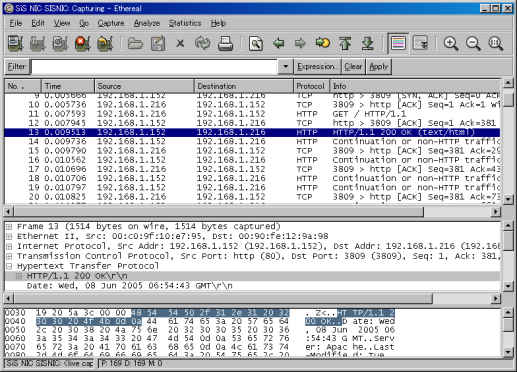Sort by the Source column header
The image size is (517, 372).
144,86
